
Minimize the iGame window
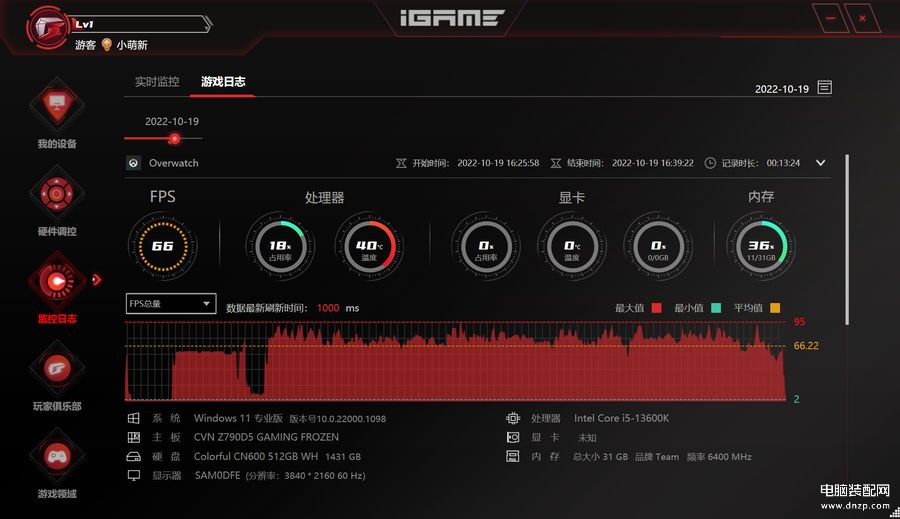[830, 18]
